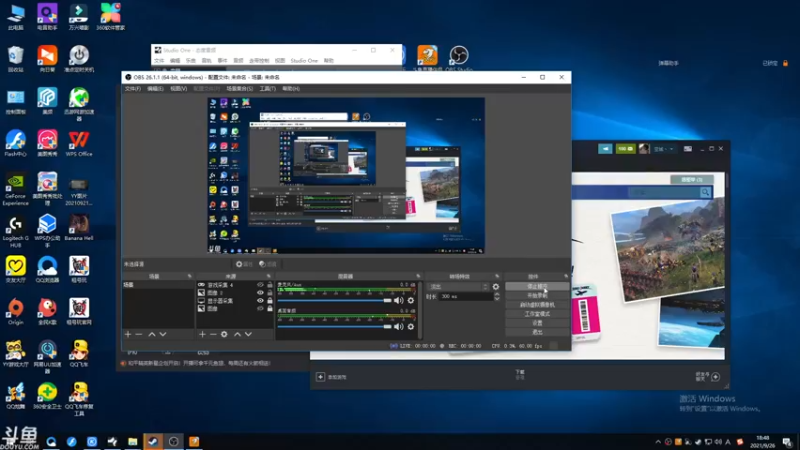The height and width of the screenshot is (450, 800).
Task: Increase transition duration with up arrow
Action: tap(497, 294)
